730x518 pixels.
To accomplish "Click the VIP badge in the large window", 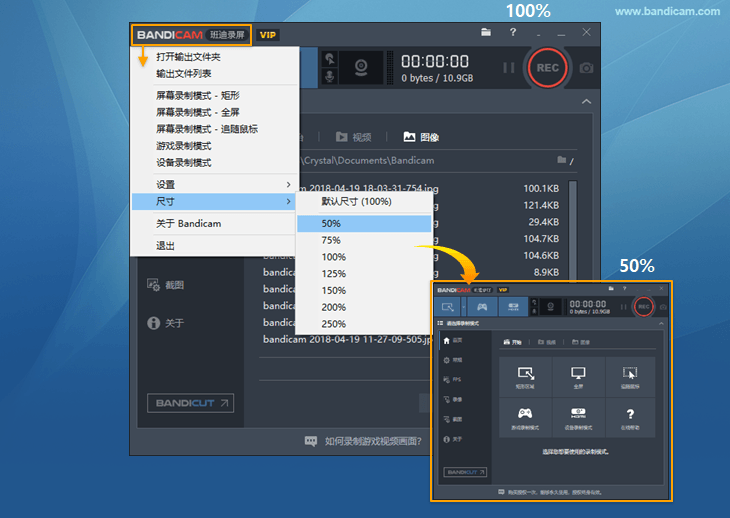I will pos(268,35).
